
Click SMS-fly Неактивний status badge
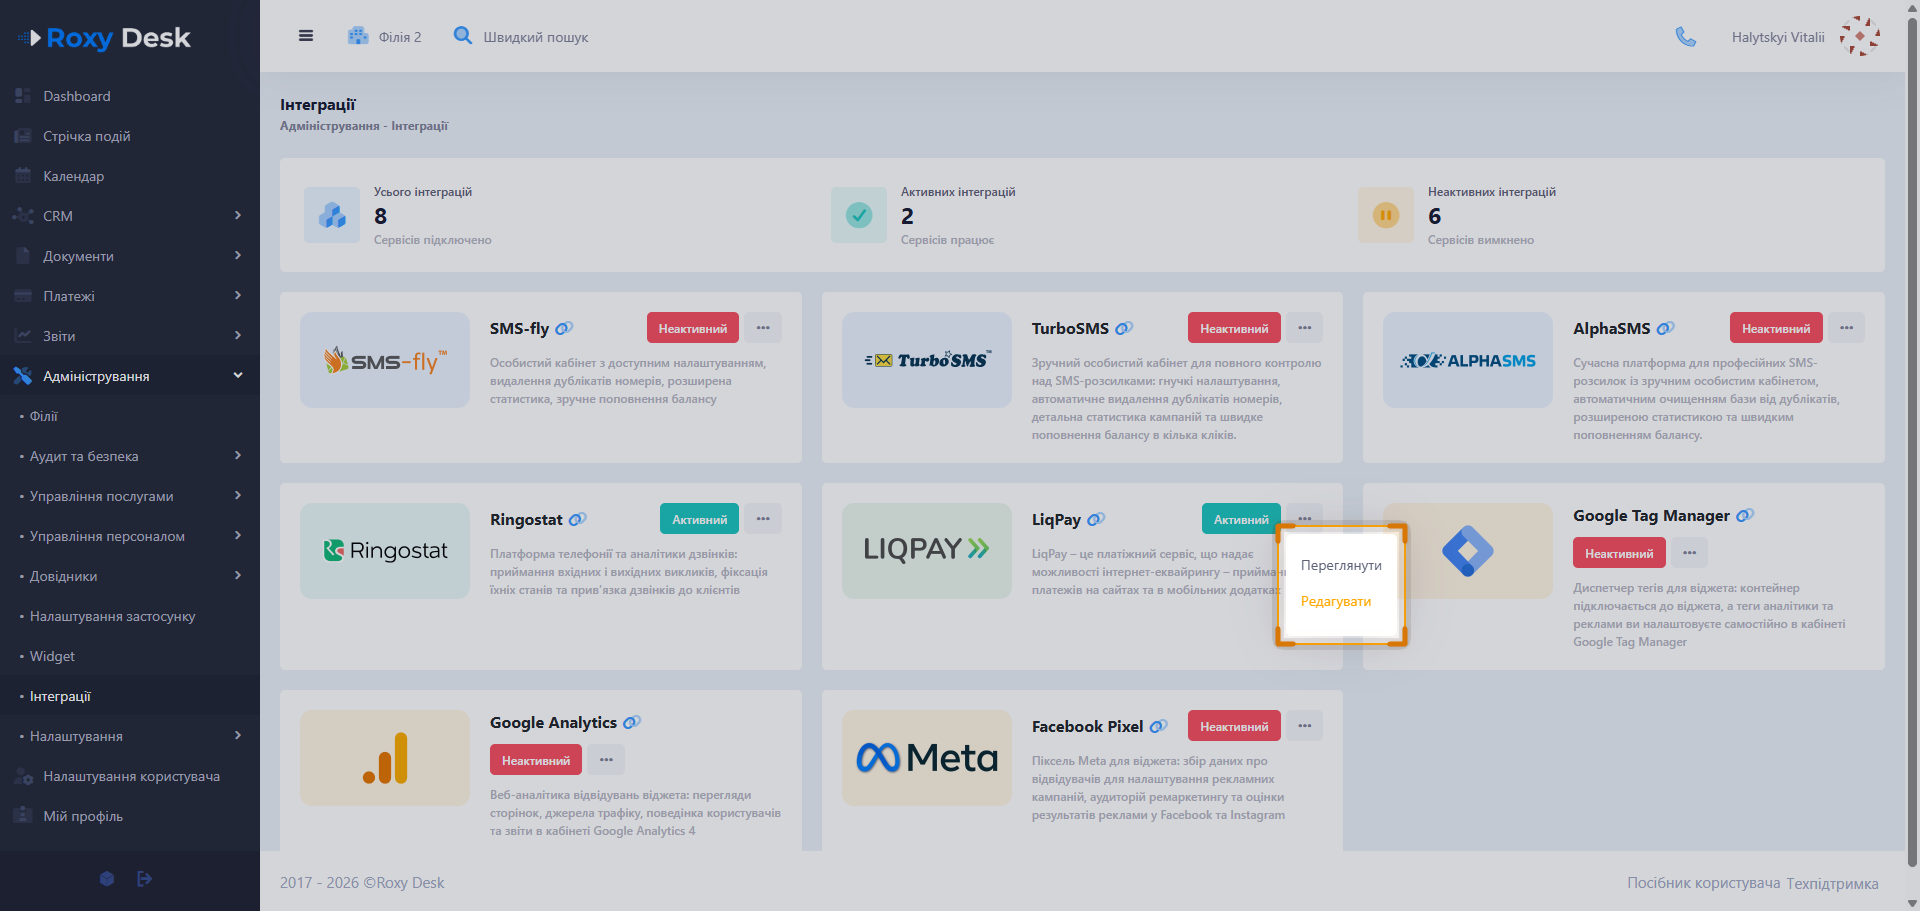pos(693,328)
